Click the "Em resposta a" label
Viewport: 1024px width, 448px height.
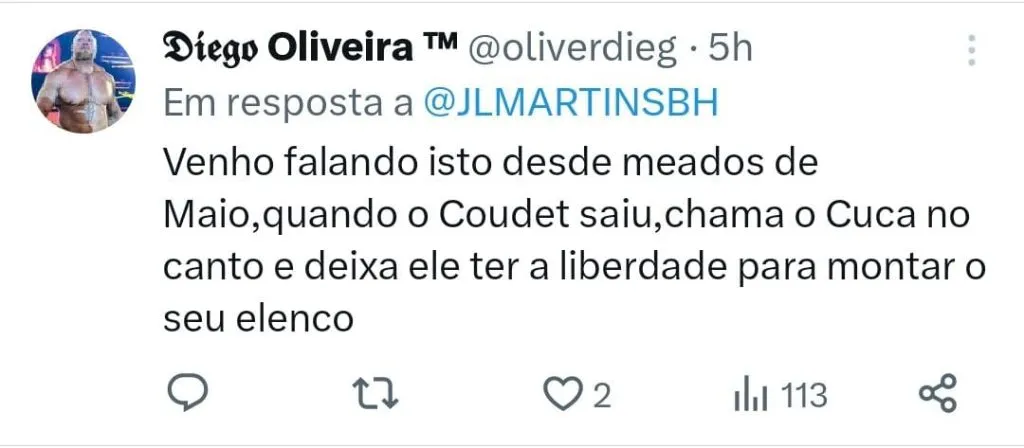[x=288, y=103]
